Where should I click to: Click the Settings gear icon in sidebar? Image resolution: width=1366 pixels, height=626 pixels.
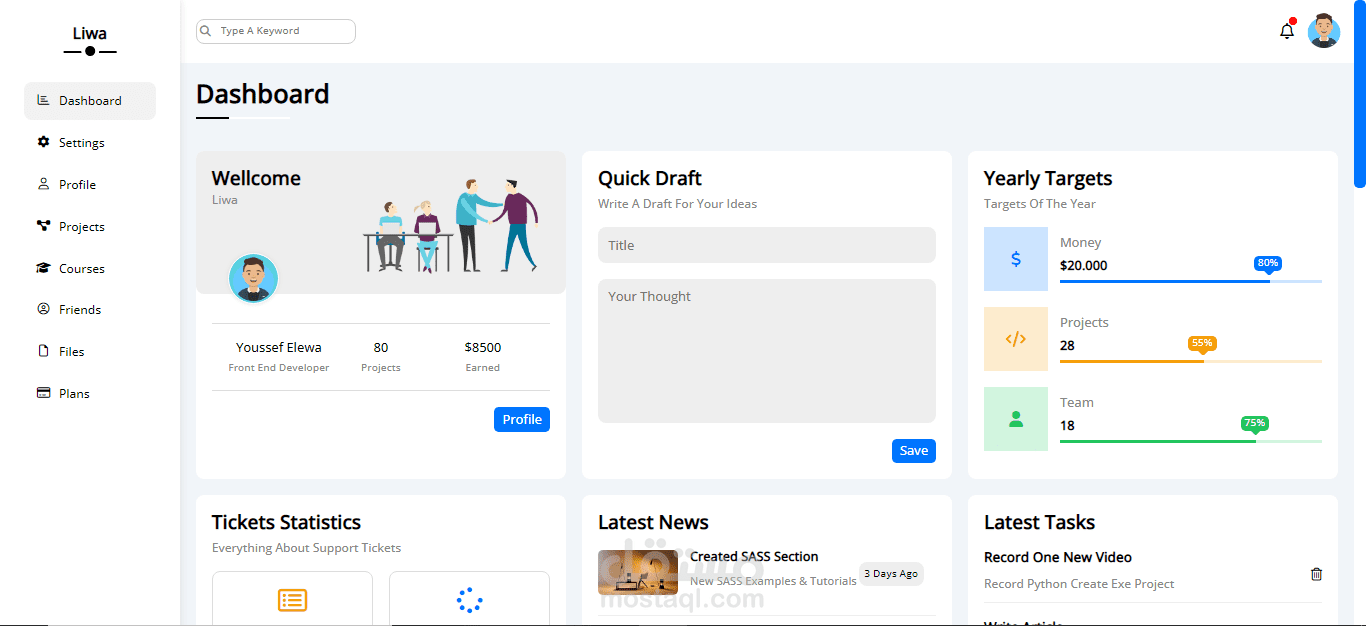43,142
